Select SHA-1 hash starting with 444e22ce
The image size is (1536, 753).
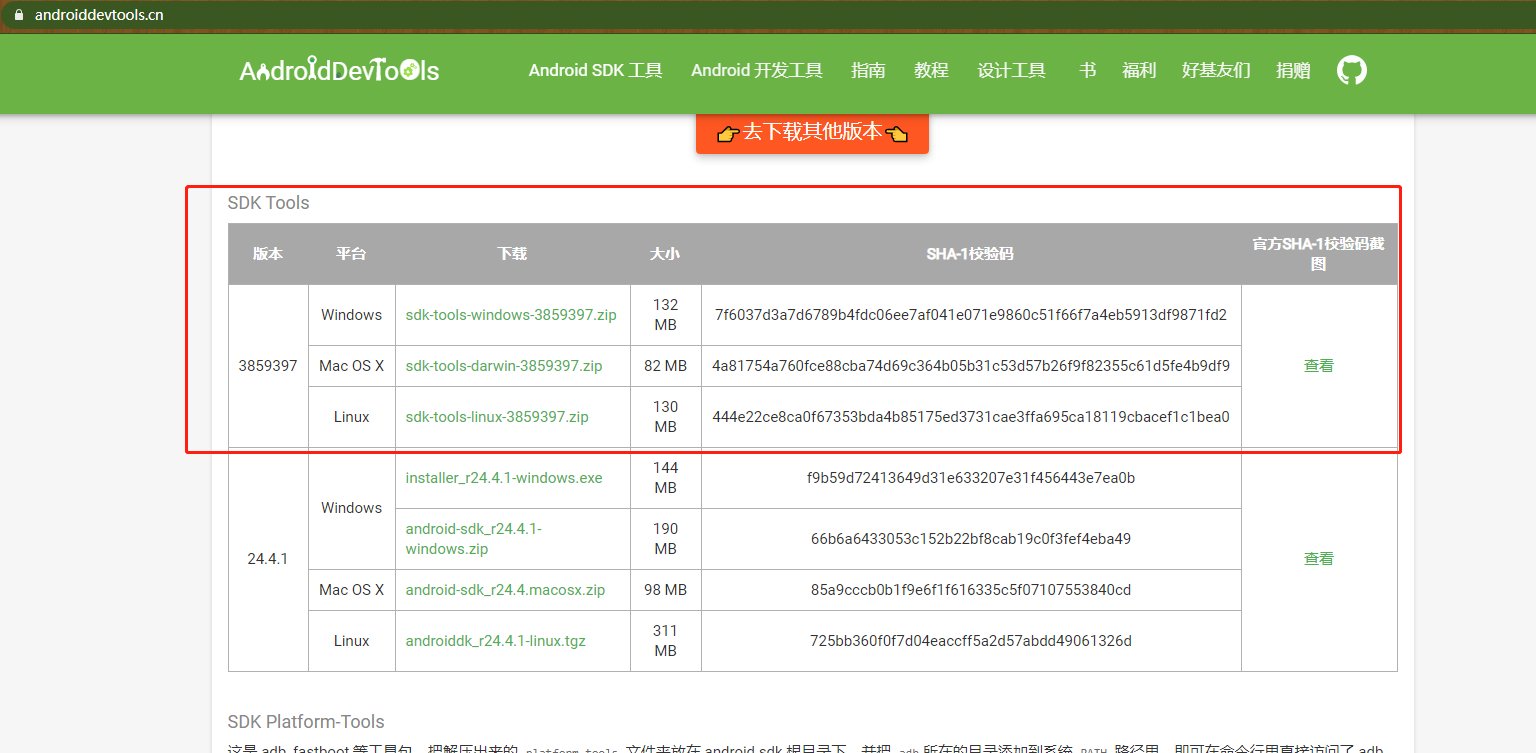pyautogui.click(x=971, y=417)
